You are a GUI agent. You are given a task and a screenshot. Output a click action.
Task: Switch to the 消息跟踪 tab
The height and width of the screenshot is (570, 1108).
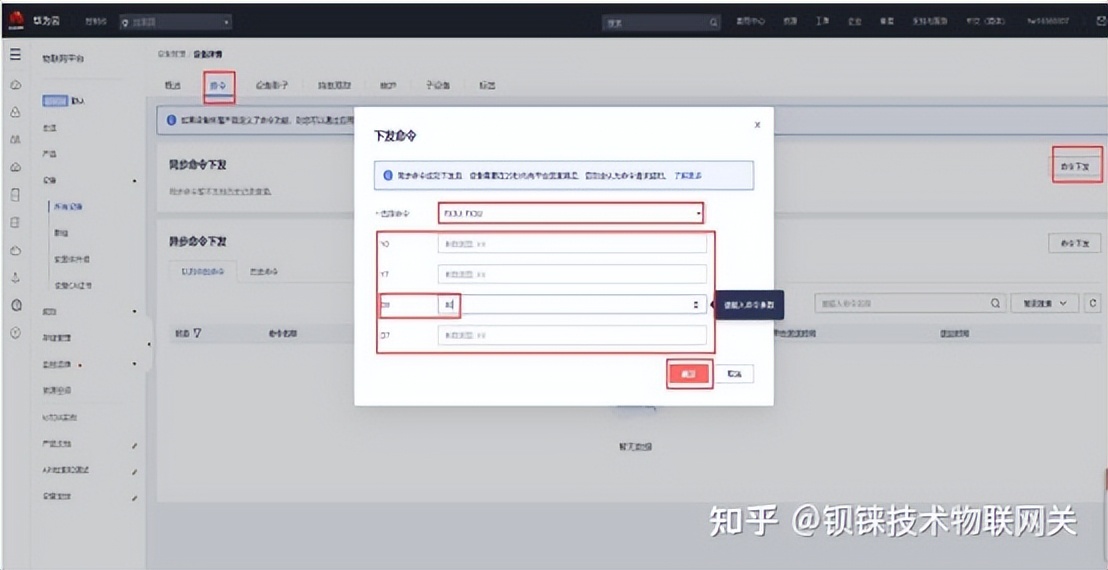coord(334,85)
